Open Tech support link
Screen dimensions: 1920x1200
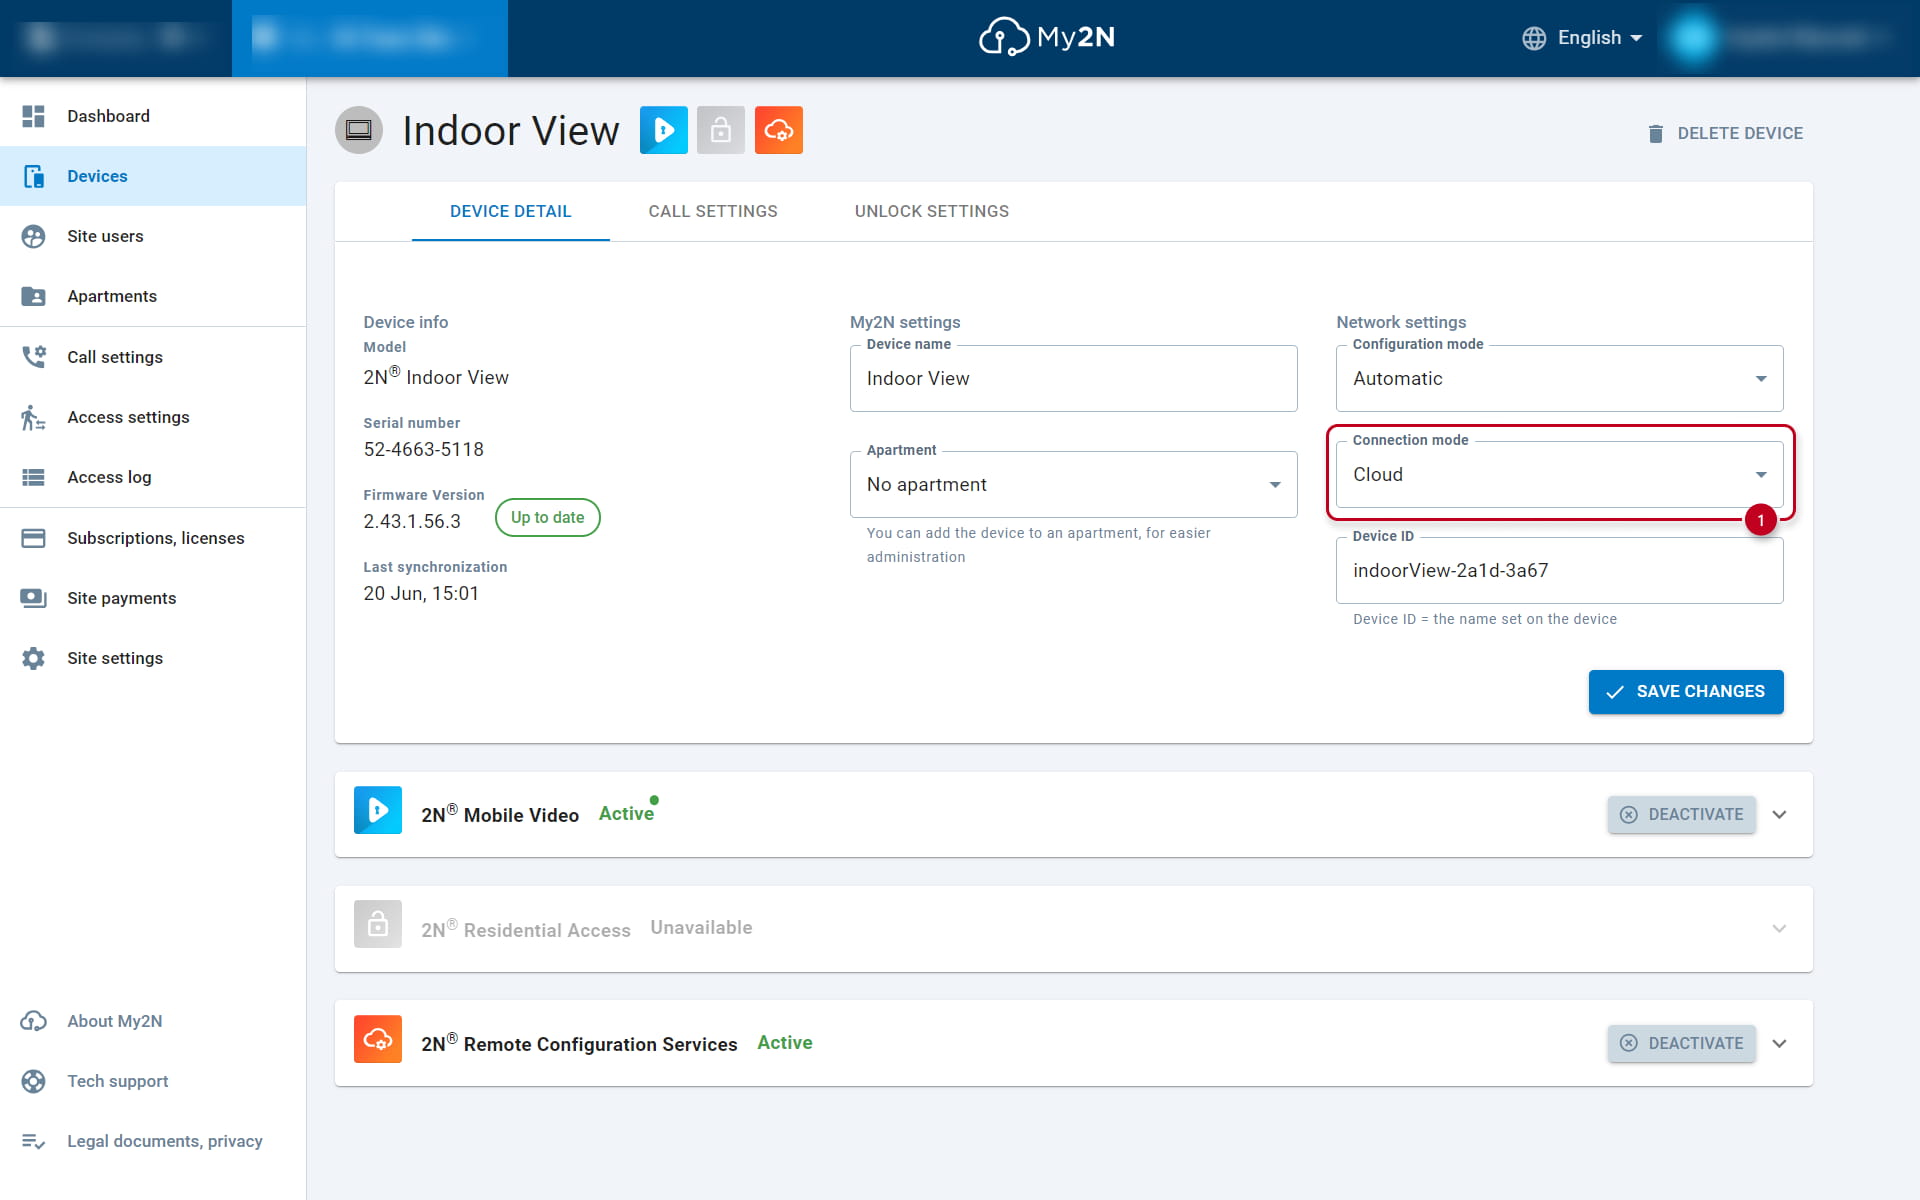tap(153, 1081)
